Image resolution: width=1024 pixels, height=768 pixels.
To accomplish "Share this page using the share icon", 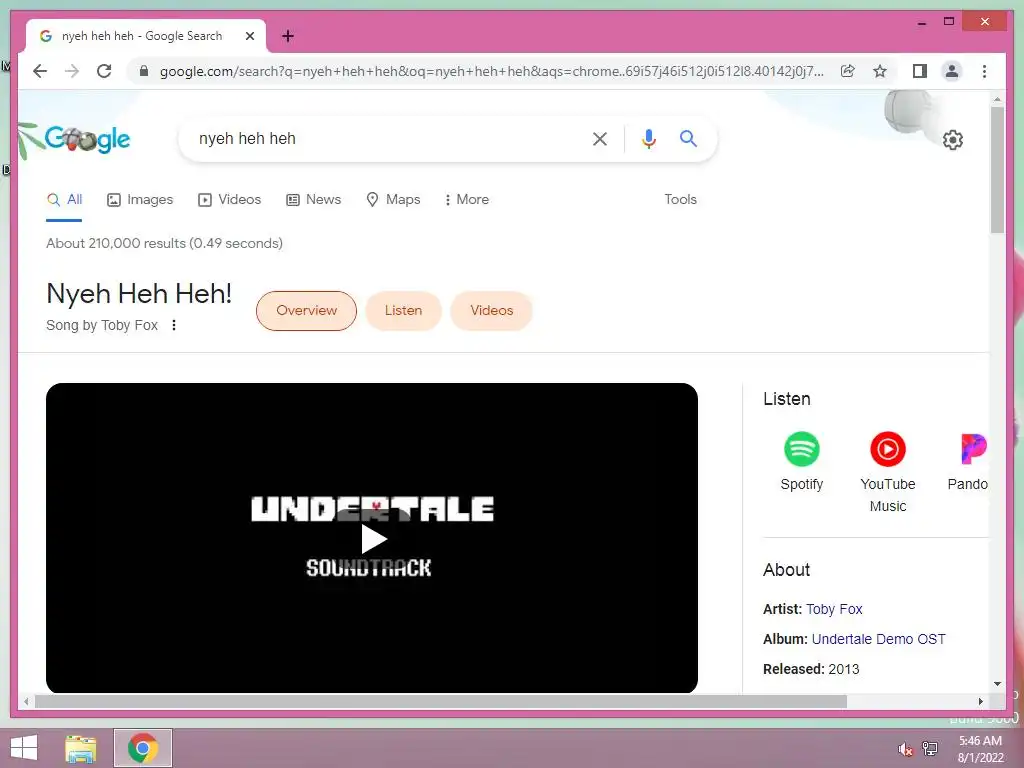I will (x=848, y=71).
